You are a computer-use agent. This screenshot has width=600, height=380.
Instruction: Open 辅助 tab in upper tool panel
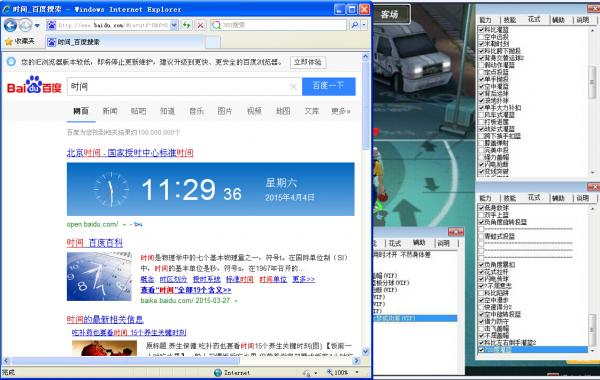tap(558, 20)
